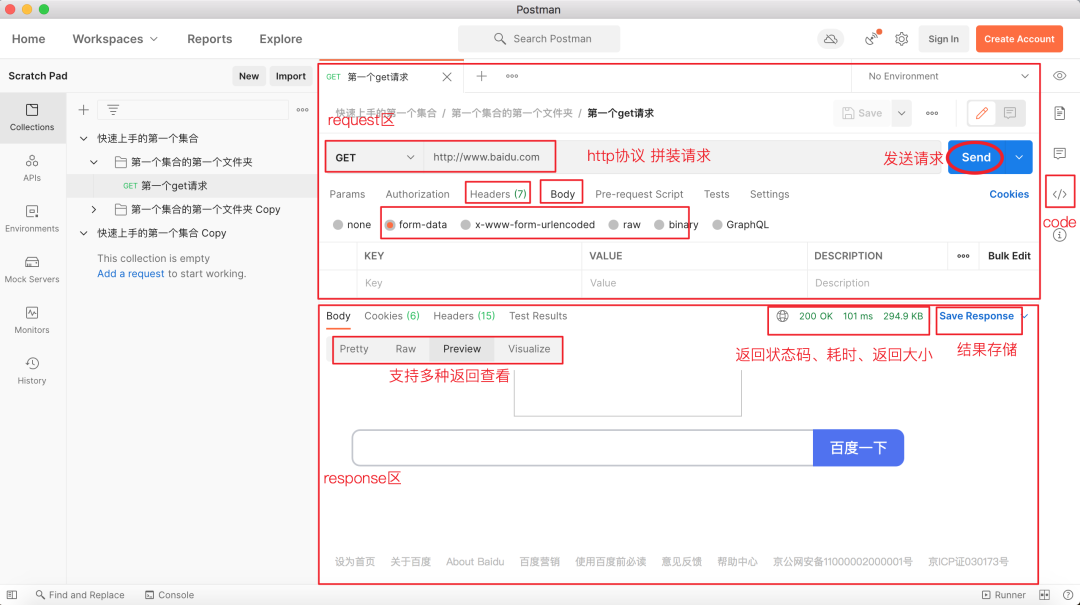This screenshot has height=605, width=1080.
Task: Click the Search Postman field
Action: (x=539, y=39)
